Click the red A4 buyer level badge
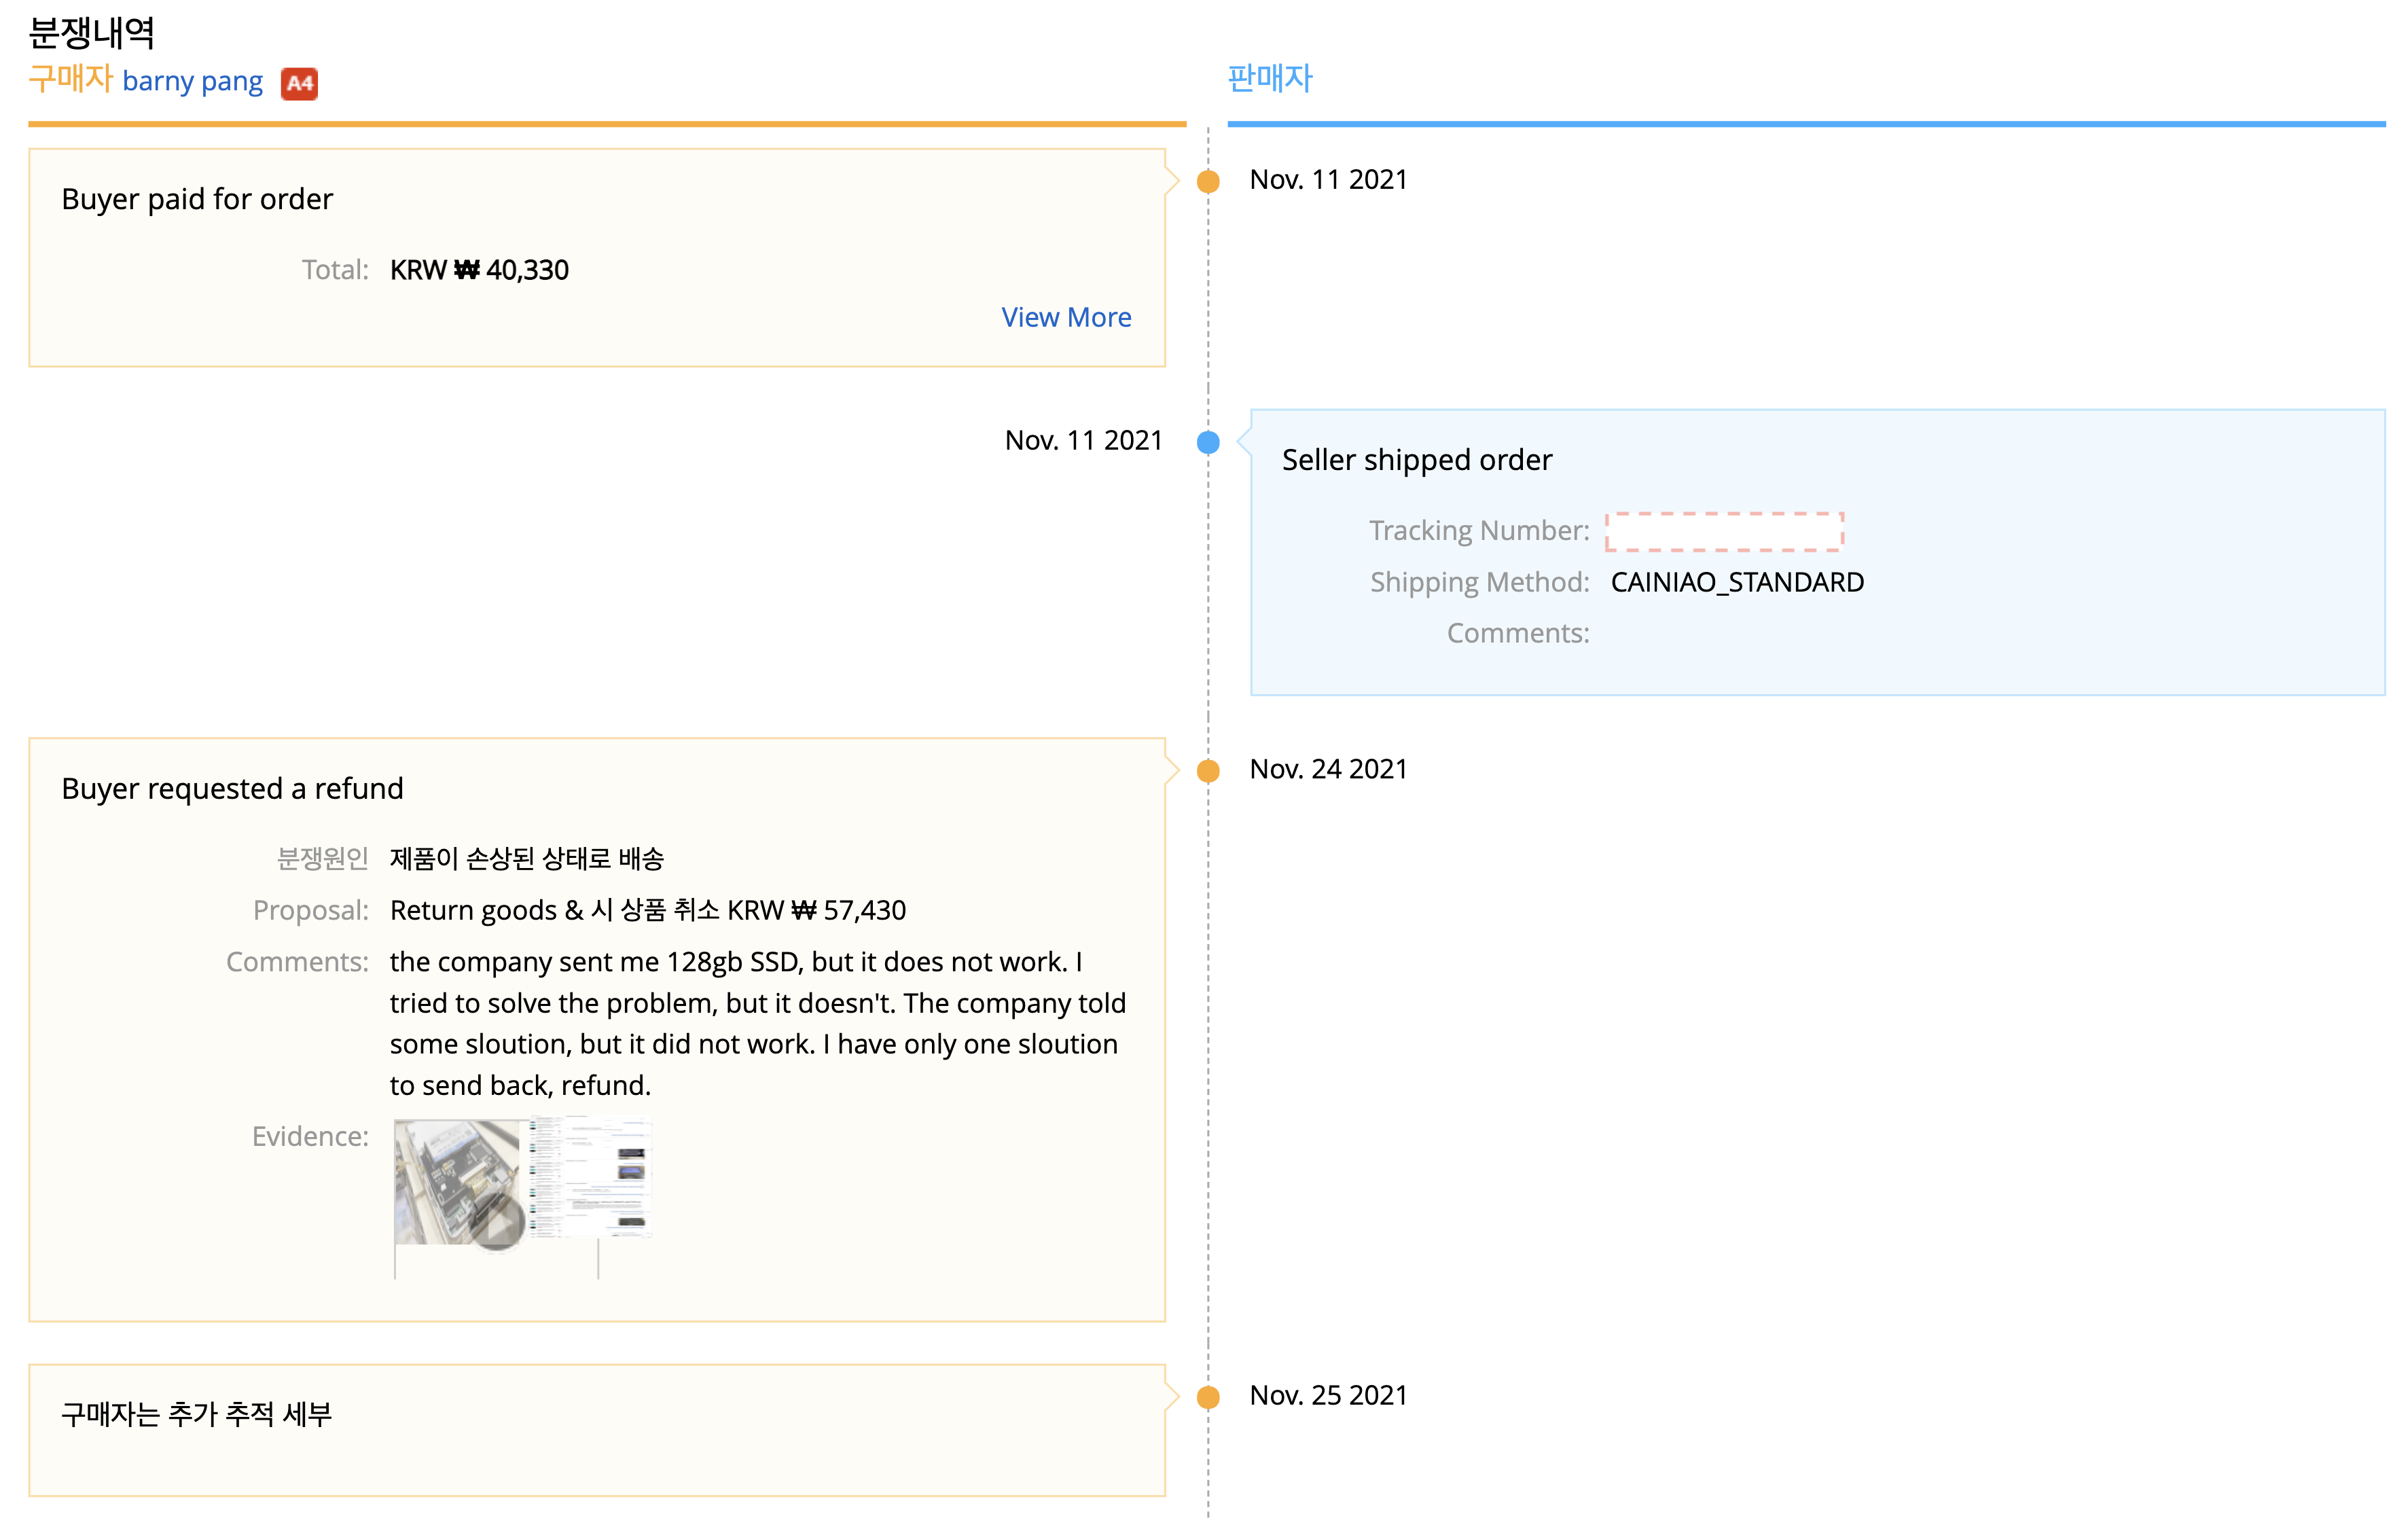 tap(299, 83)
